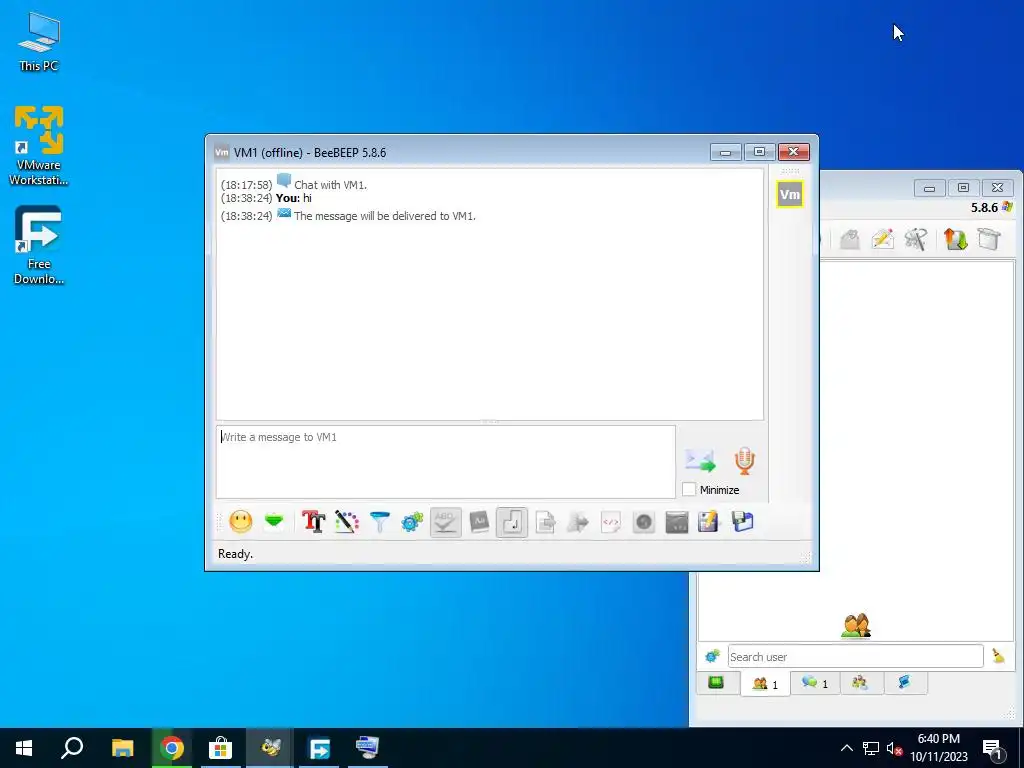
Task: Click the gear icon beside Search user
Action: [x=712, y=656]
